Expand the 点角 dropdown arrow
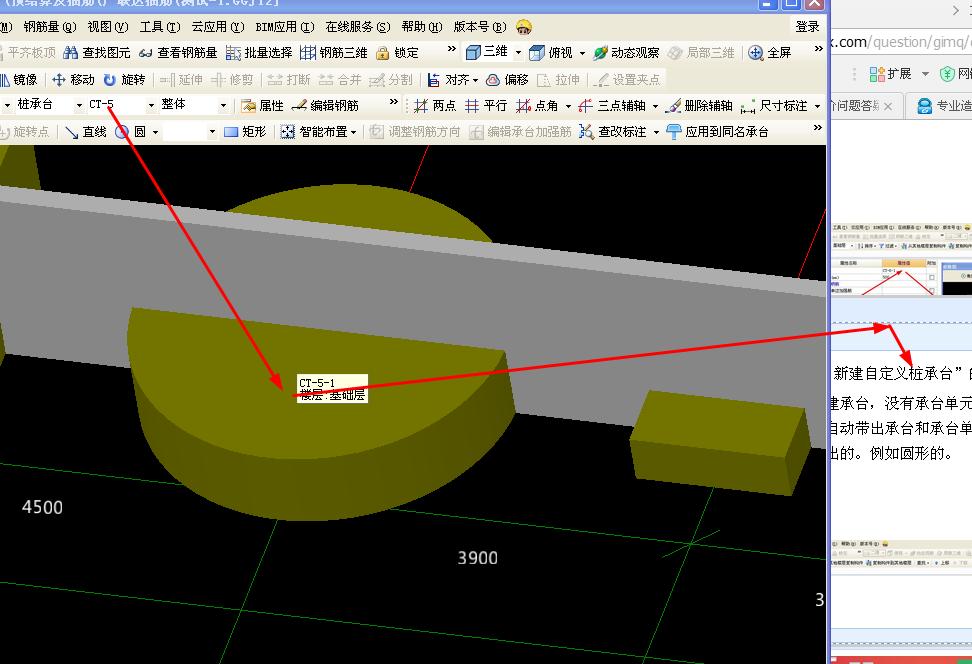Image resolution: width=972 pixels, height=664 pixels. coord(568,107)
